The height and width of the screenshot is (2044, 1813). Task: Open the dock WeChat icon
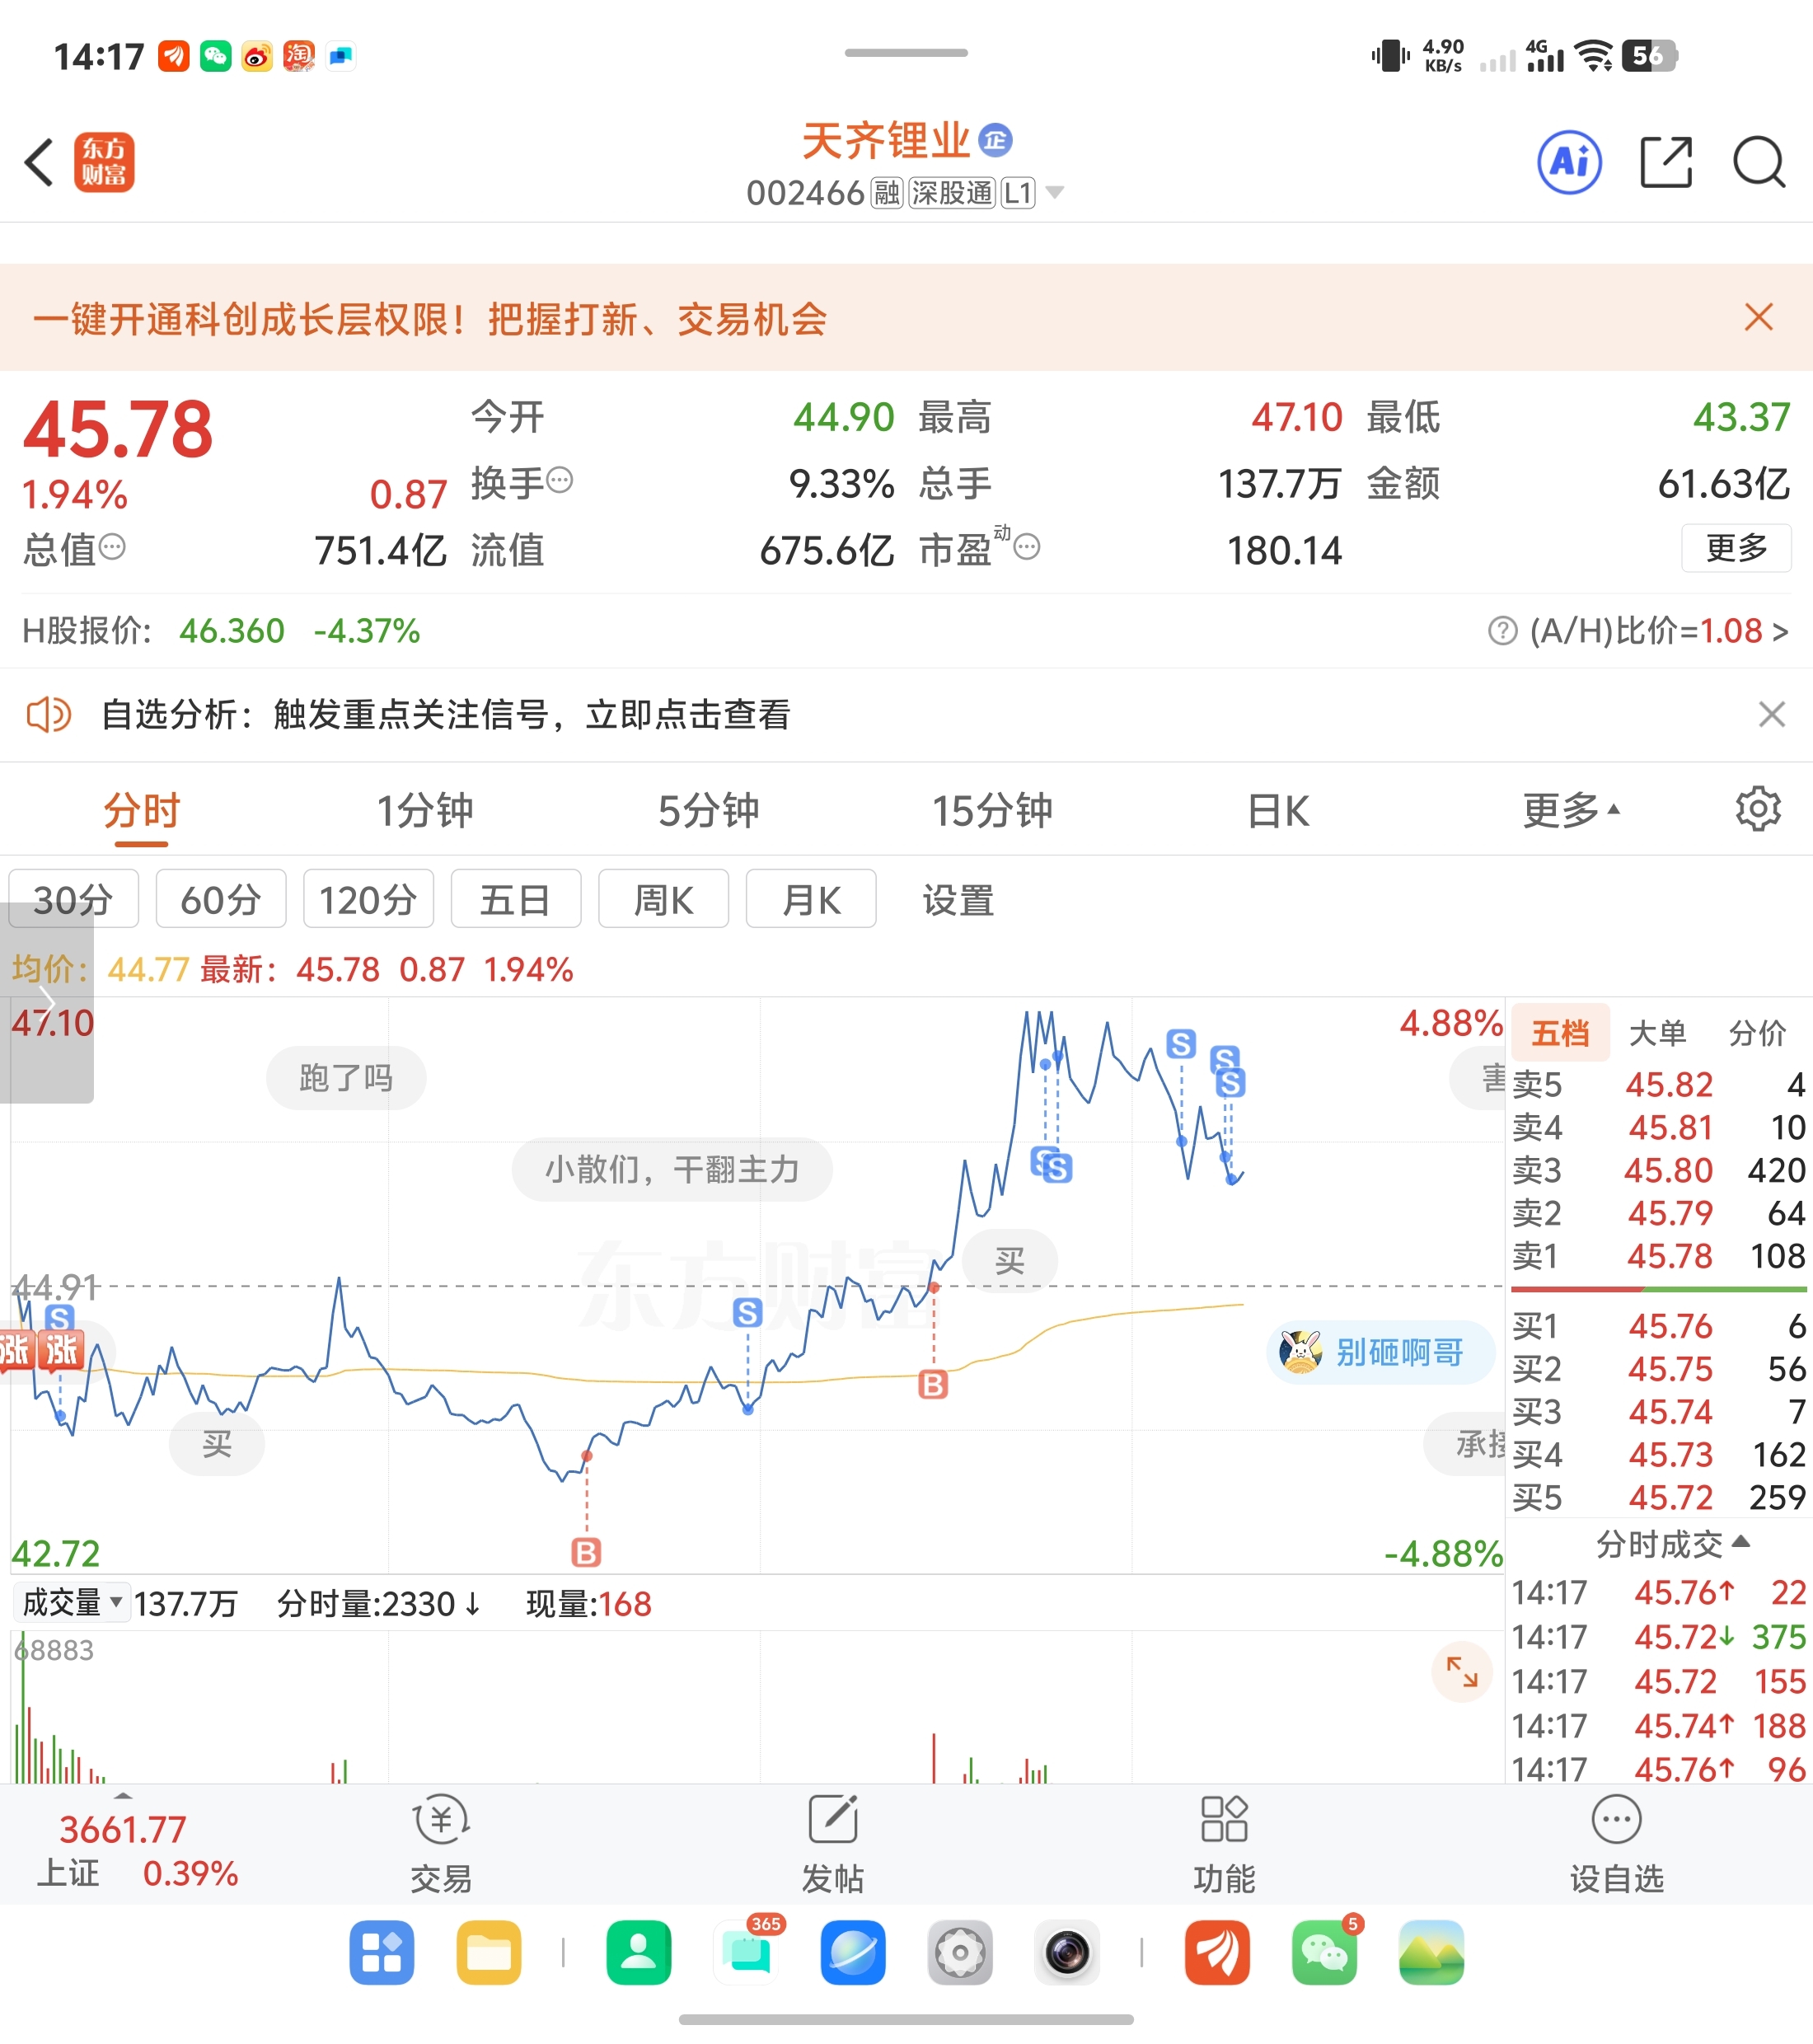pos(1324,1952)
